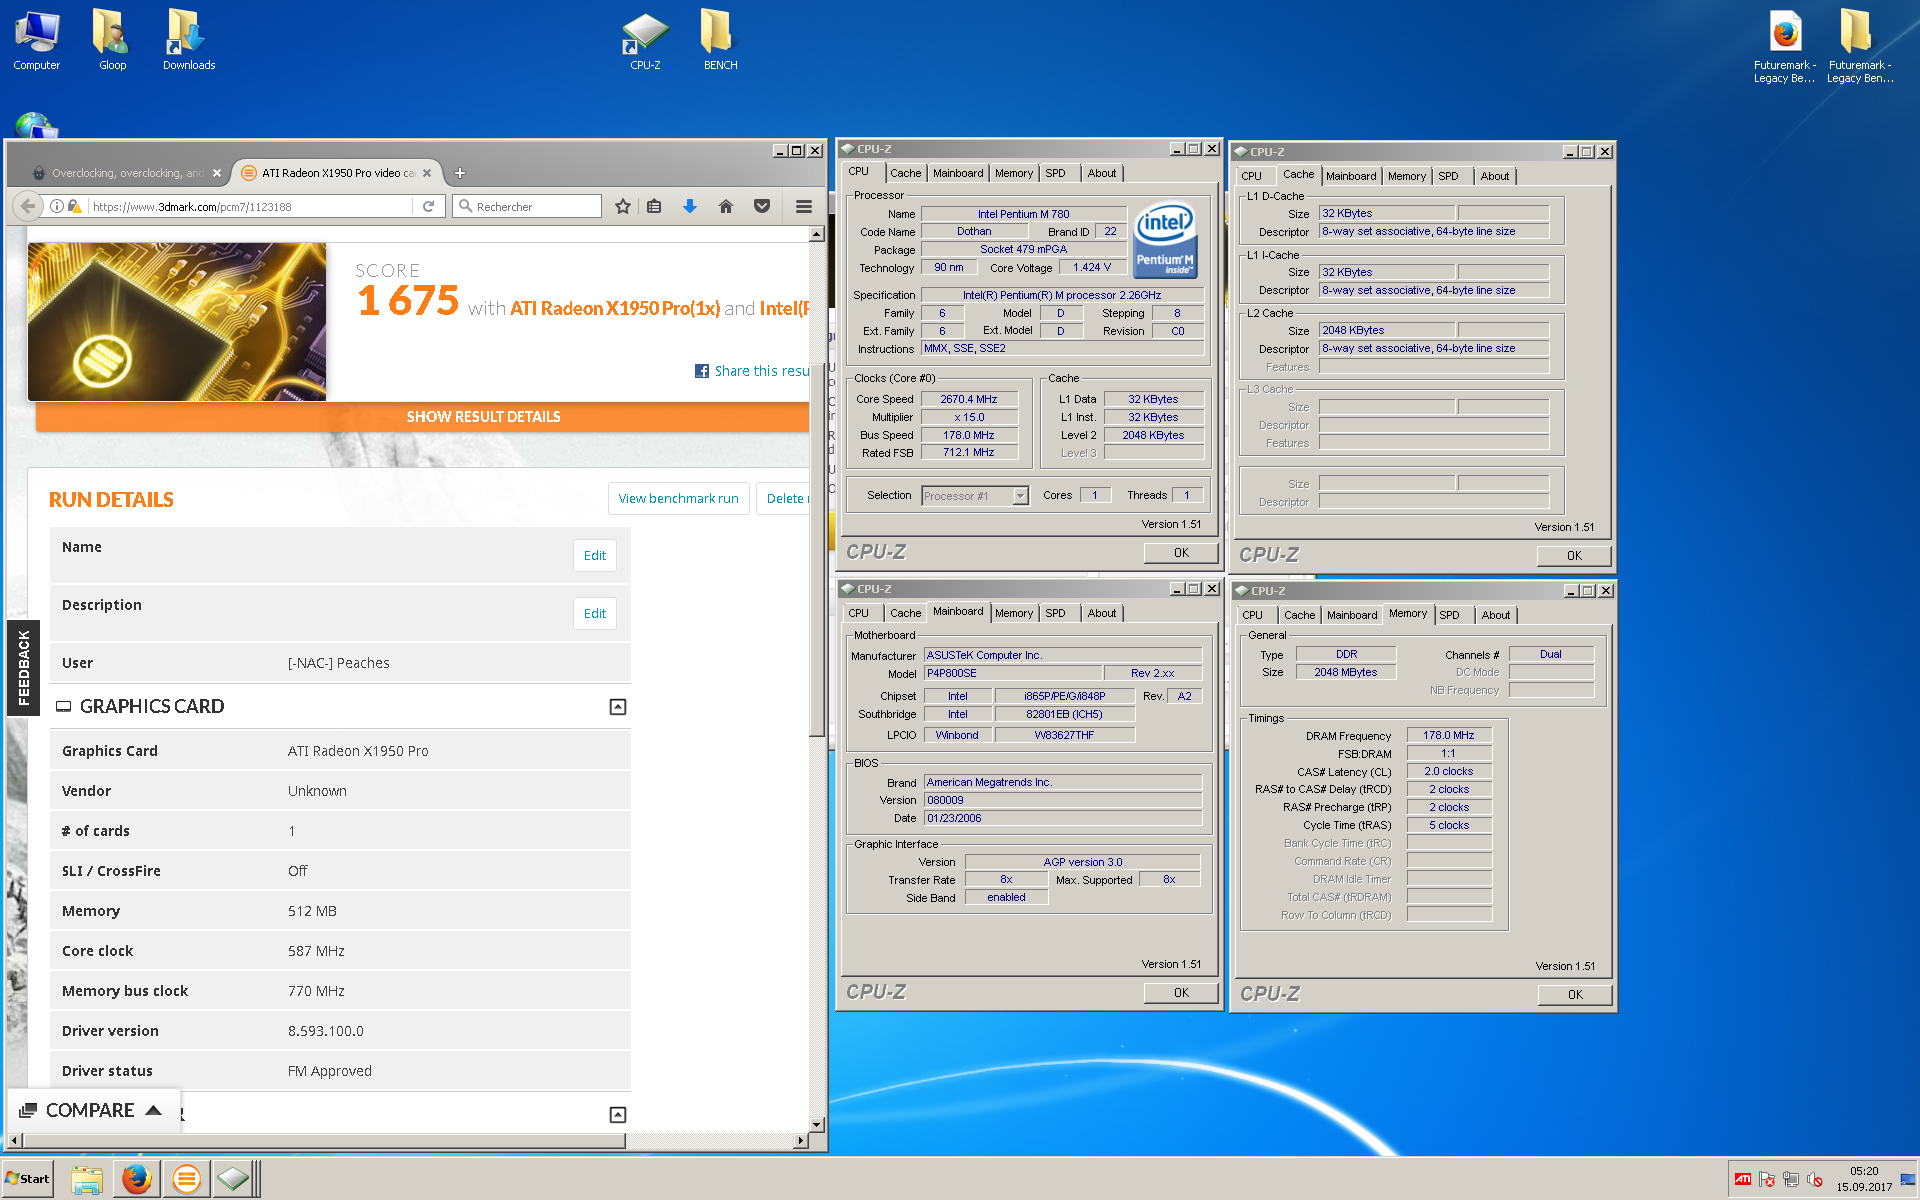Click OK in the Cache tab CPU-Z window

coord(1574,556)
